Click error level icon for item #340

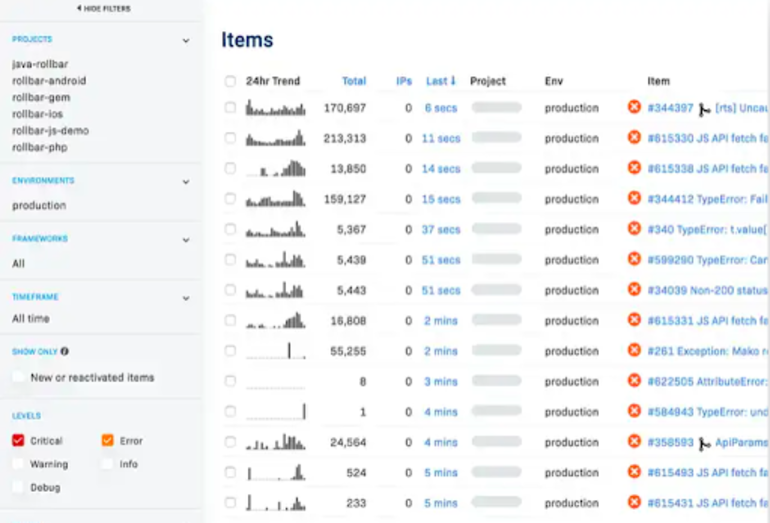(634, 228)
